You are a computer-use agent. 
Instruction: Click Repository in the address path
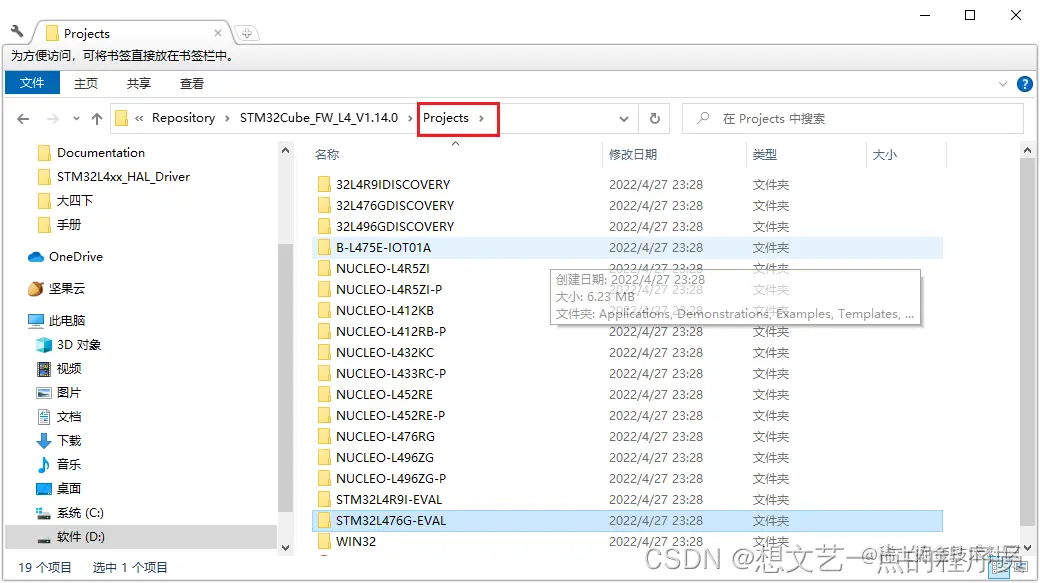[183, 117]
